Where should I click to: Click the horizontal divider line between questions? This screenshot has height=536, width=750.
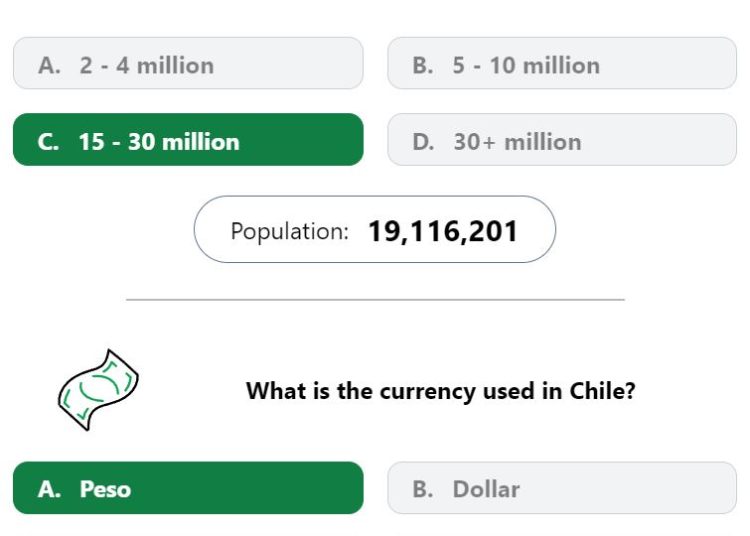[375, 299]
